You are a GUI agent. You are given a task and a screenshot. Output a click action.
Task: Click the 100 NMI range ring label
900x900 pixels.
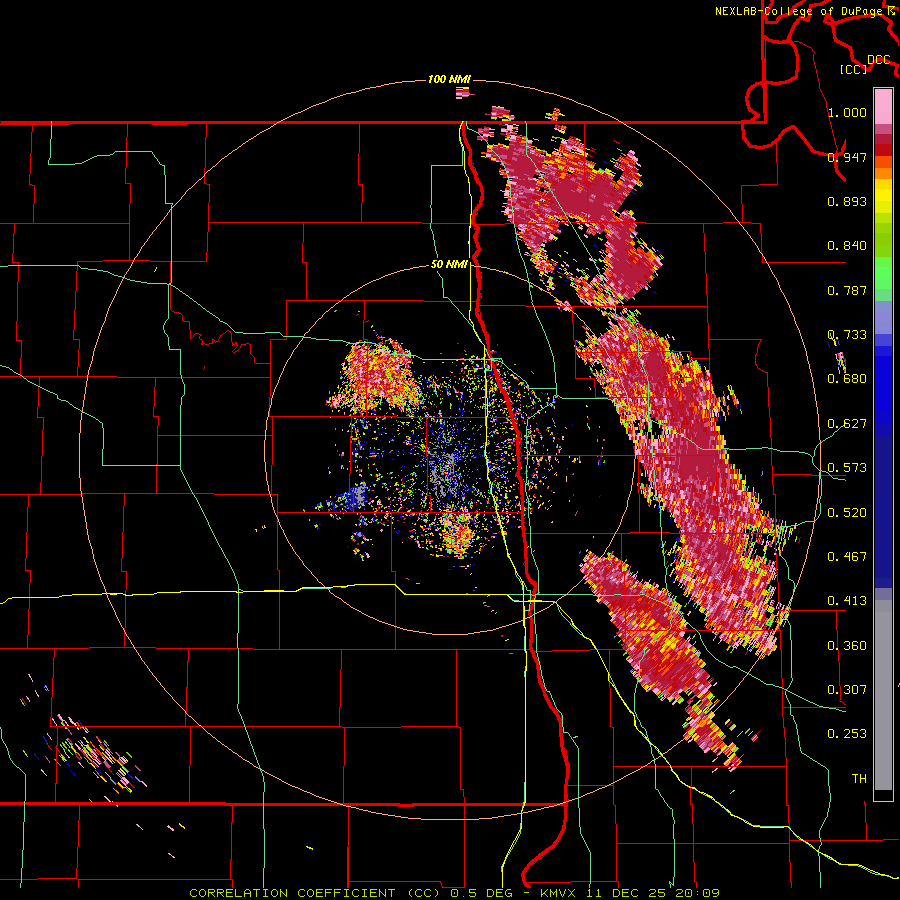click(x=449, y=79)
